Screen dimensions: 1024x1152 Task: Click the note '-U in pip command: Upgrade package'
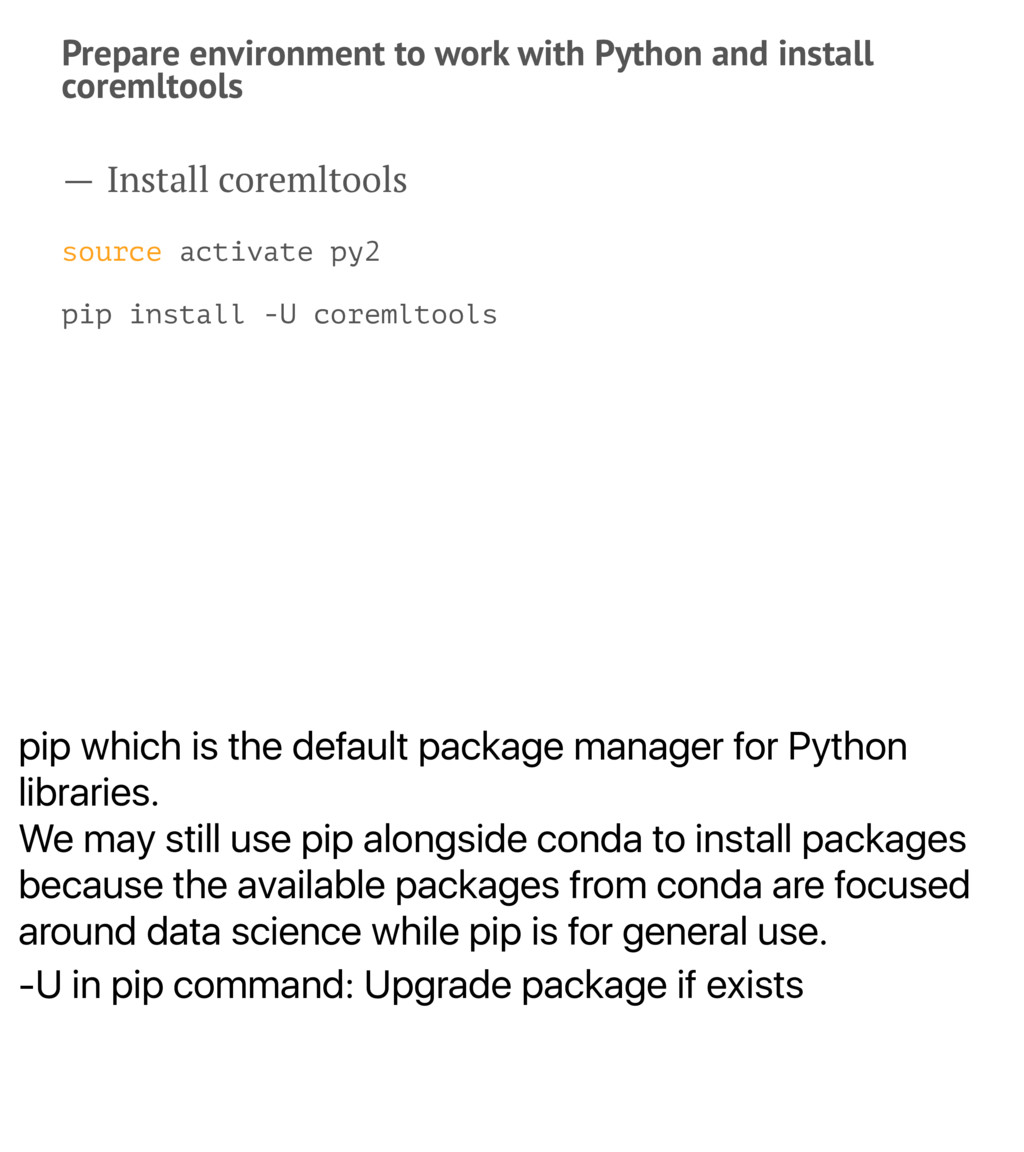click(x=411, y=986)
